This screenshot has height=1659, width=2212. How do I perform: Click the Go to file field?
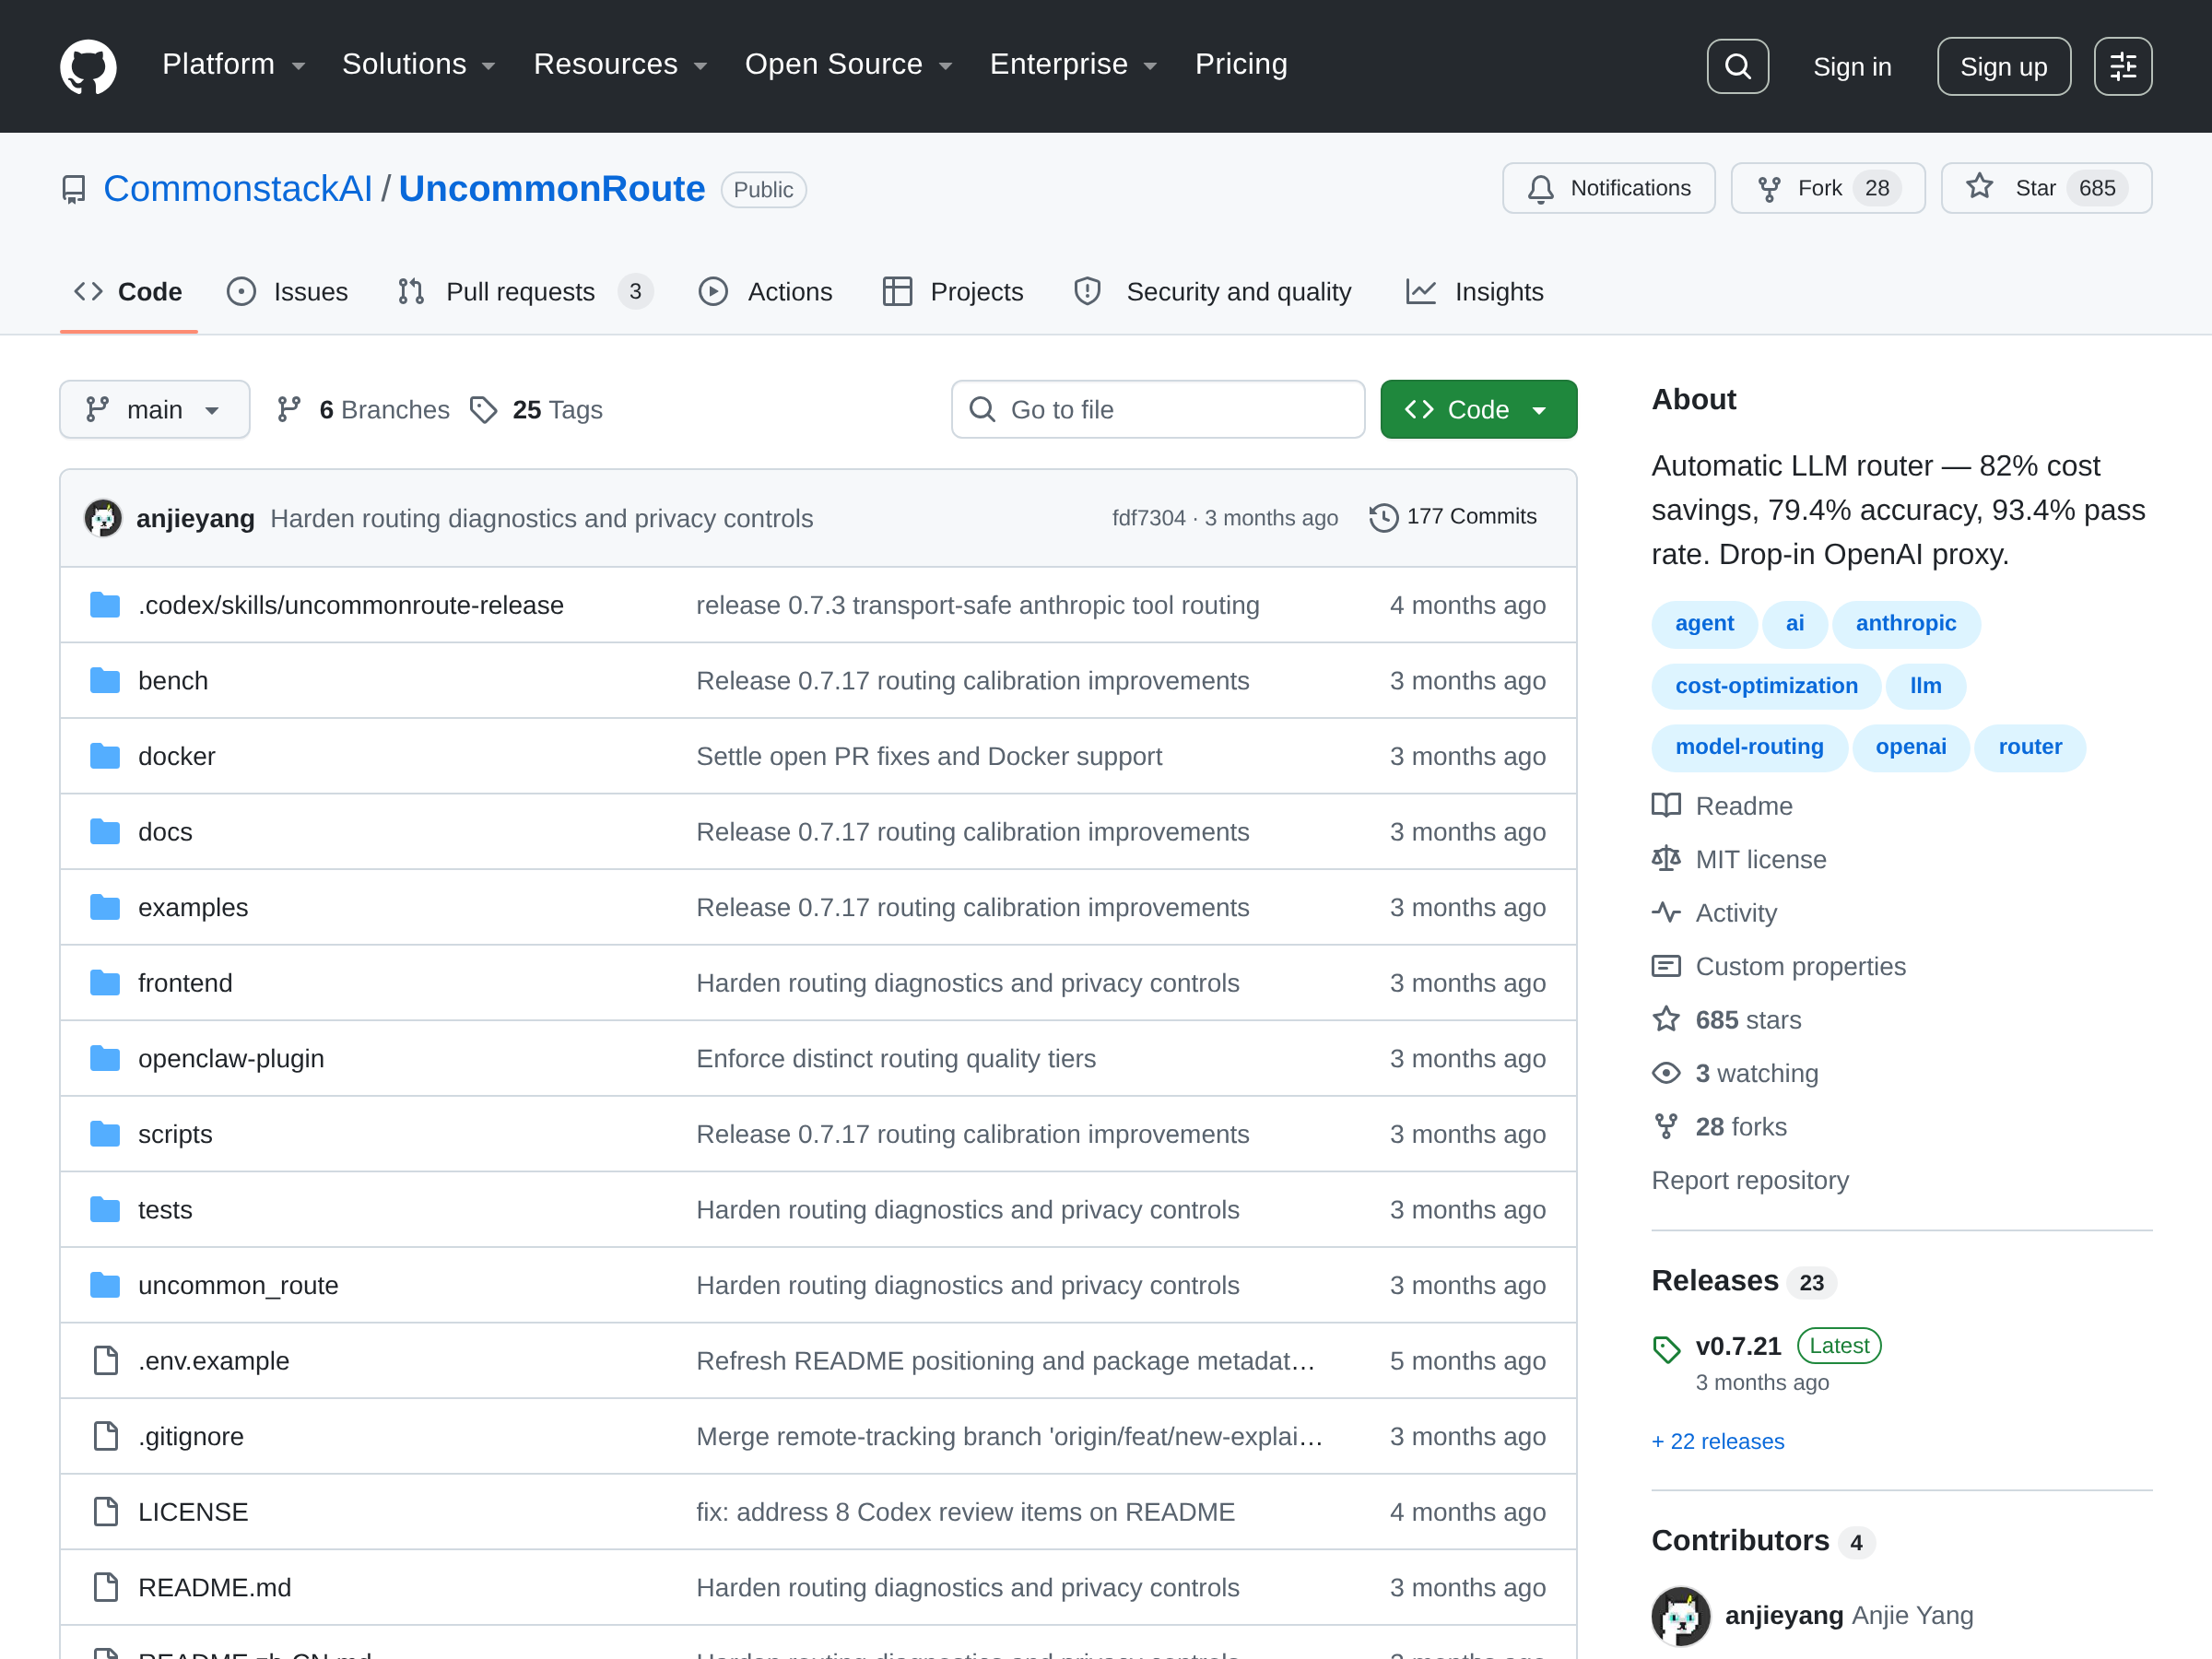tap(1158, 409)
